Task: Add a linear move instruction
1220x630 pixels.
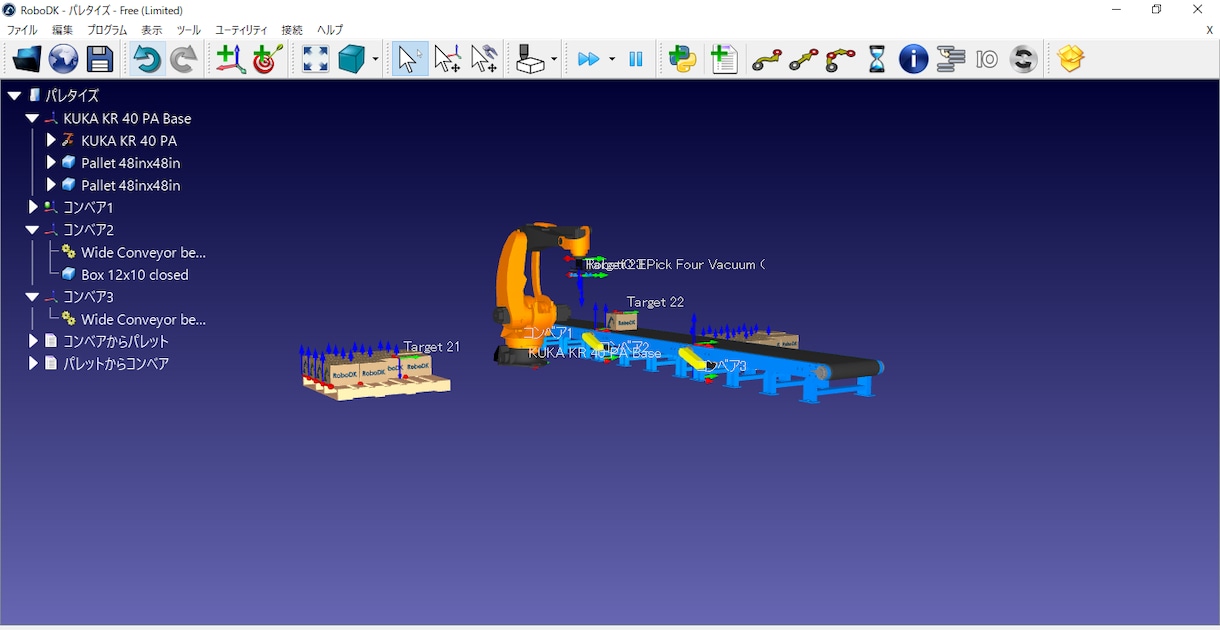Action: click(803, 60)
